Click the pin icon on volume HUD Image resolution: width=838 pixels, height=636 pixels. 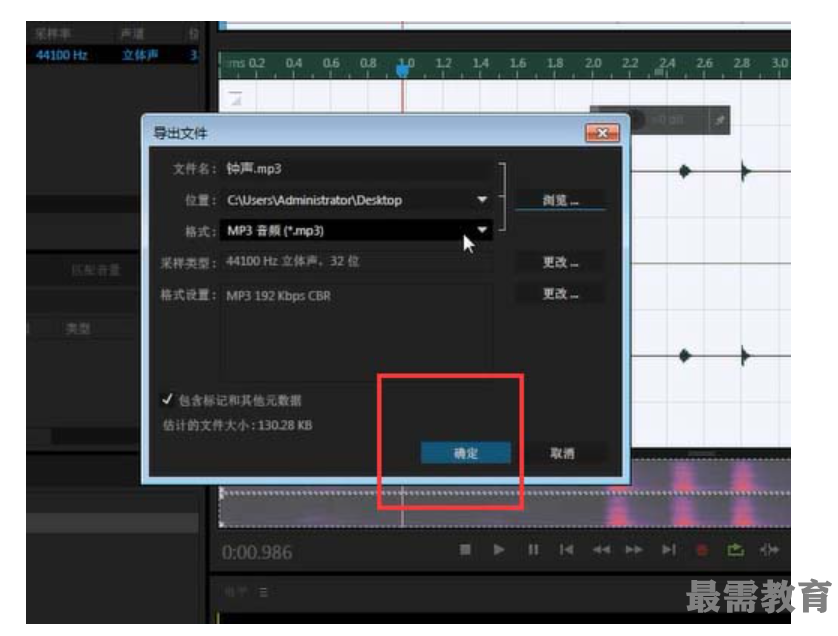point(719,120)
